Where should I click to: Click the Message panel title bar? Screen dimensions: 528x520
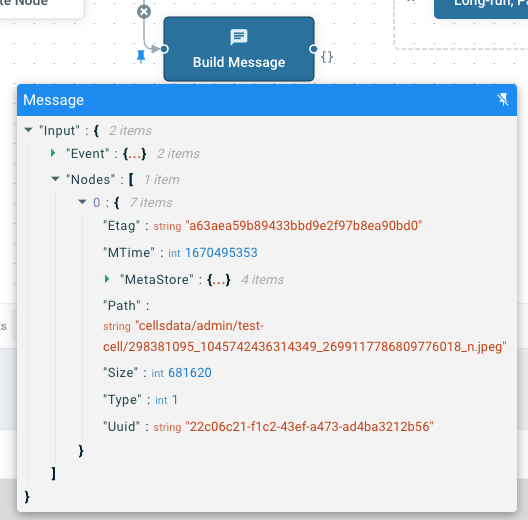(267, 100)
